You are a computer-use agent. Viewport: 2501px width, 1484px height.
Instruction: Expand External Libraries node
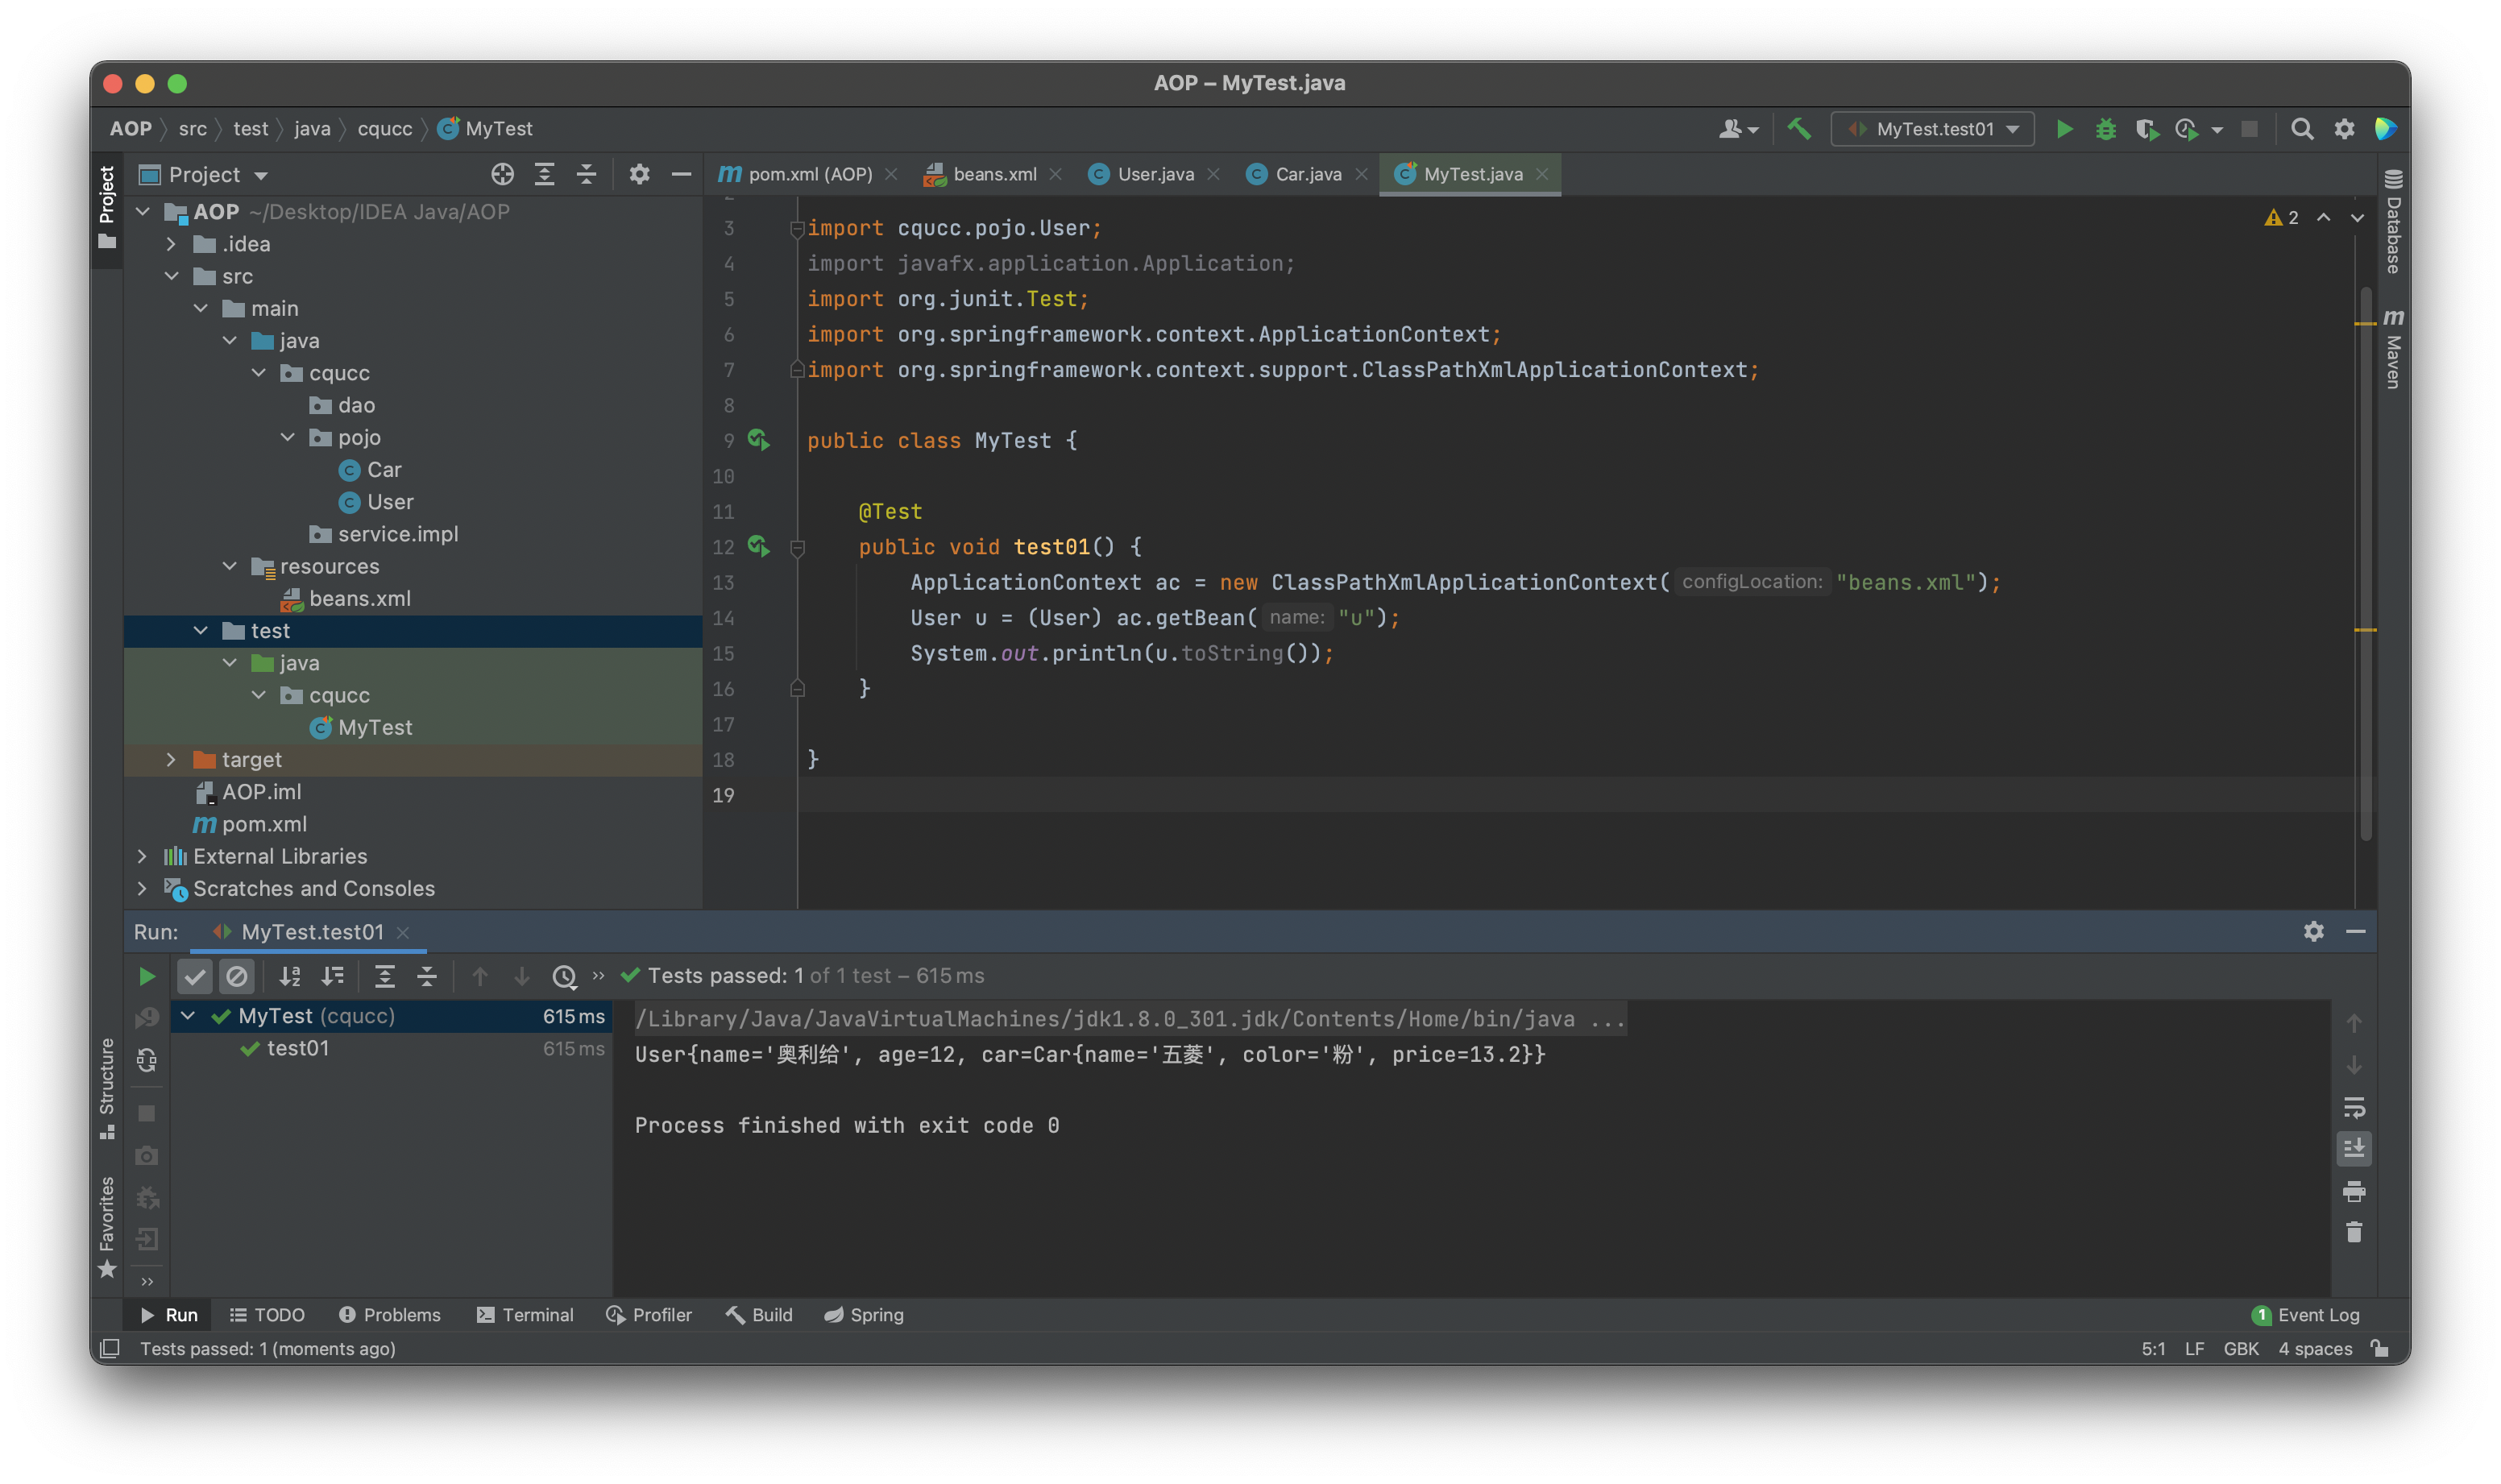point(142,856)
